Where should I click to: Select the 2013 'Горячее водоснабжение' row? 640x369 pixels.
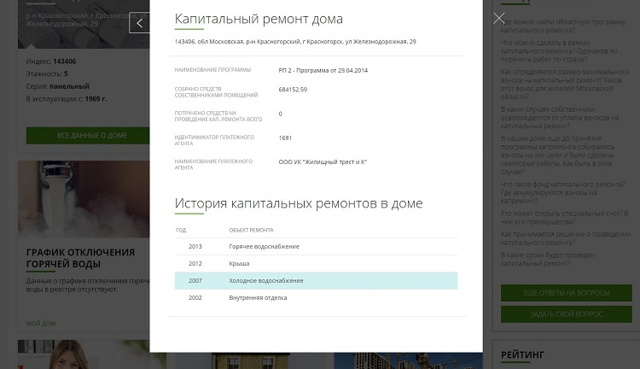[x=316, y=247]
